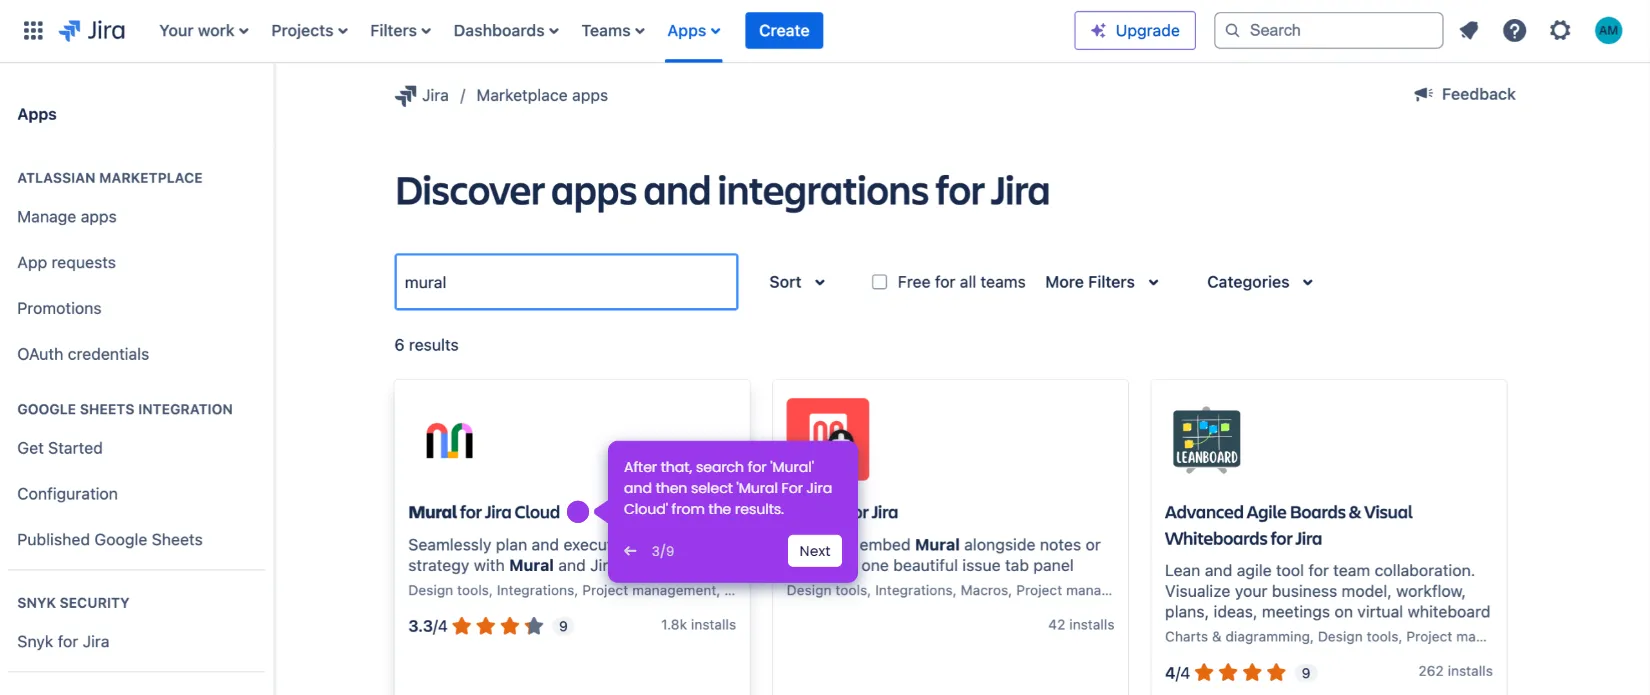This screenshot has width=1650, height=695.
Task: Expand the Filters menu
Action: tap(400, 31)
